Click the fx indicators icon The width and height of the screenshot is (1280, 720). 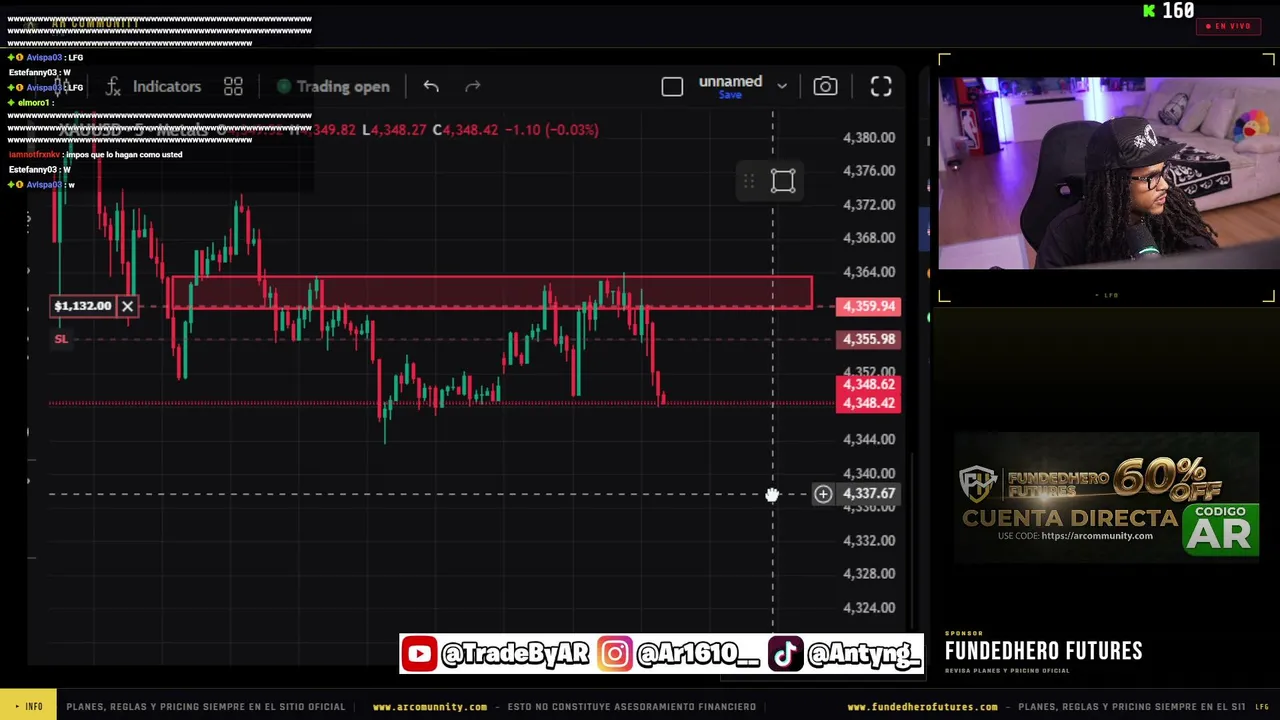[113, 87]
